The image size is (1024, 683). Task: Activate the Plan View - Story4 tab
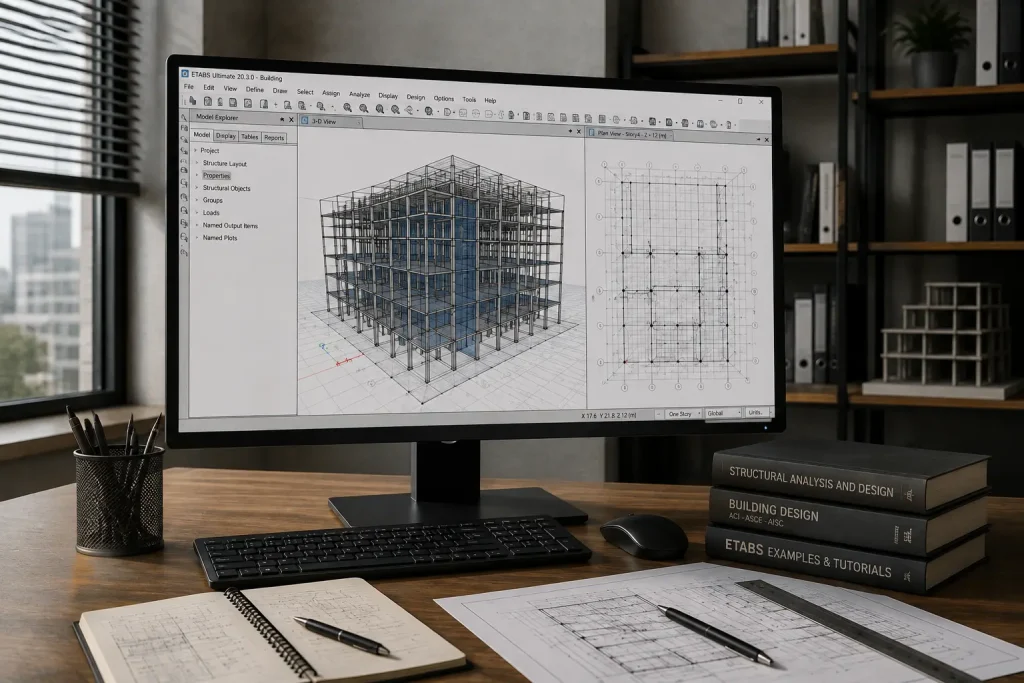coord(630,134)
